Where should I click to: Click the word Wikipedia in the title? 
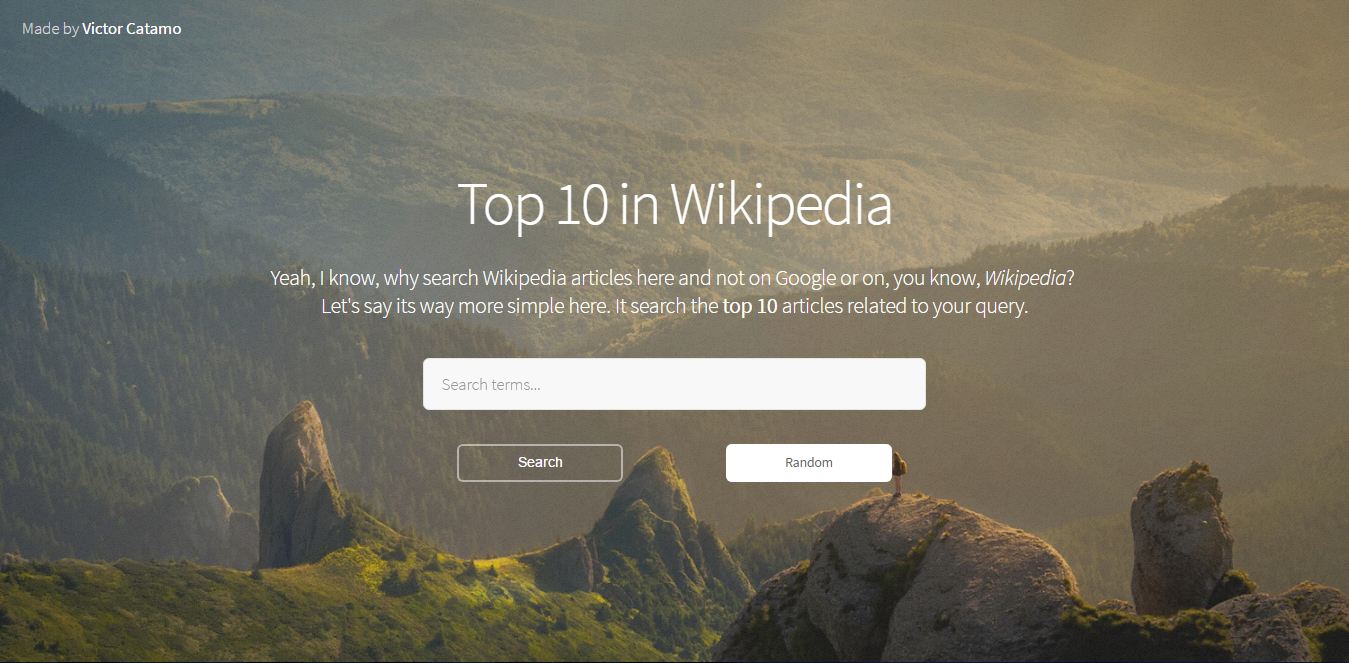click(x=781, y=204)
